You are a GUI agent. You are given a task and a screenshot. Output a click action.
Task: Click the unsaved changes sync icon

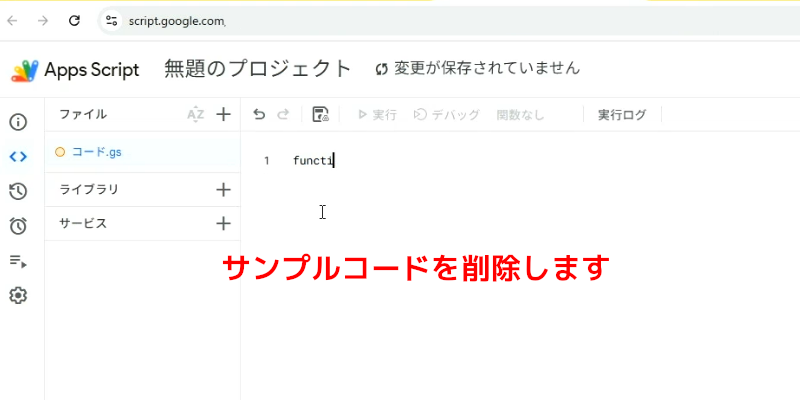(x=382, y=69)
